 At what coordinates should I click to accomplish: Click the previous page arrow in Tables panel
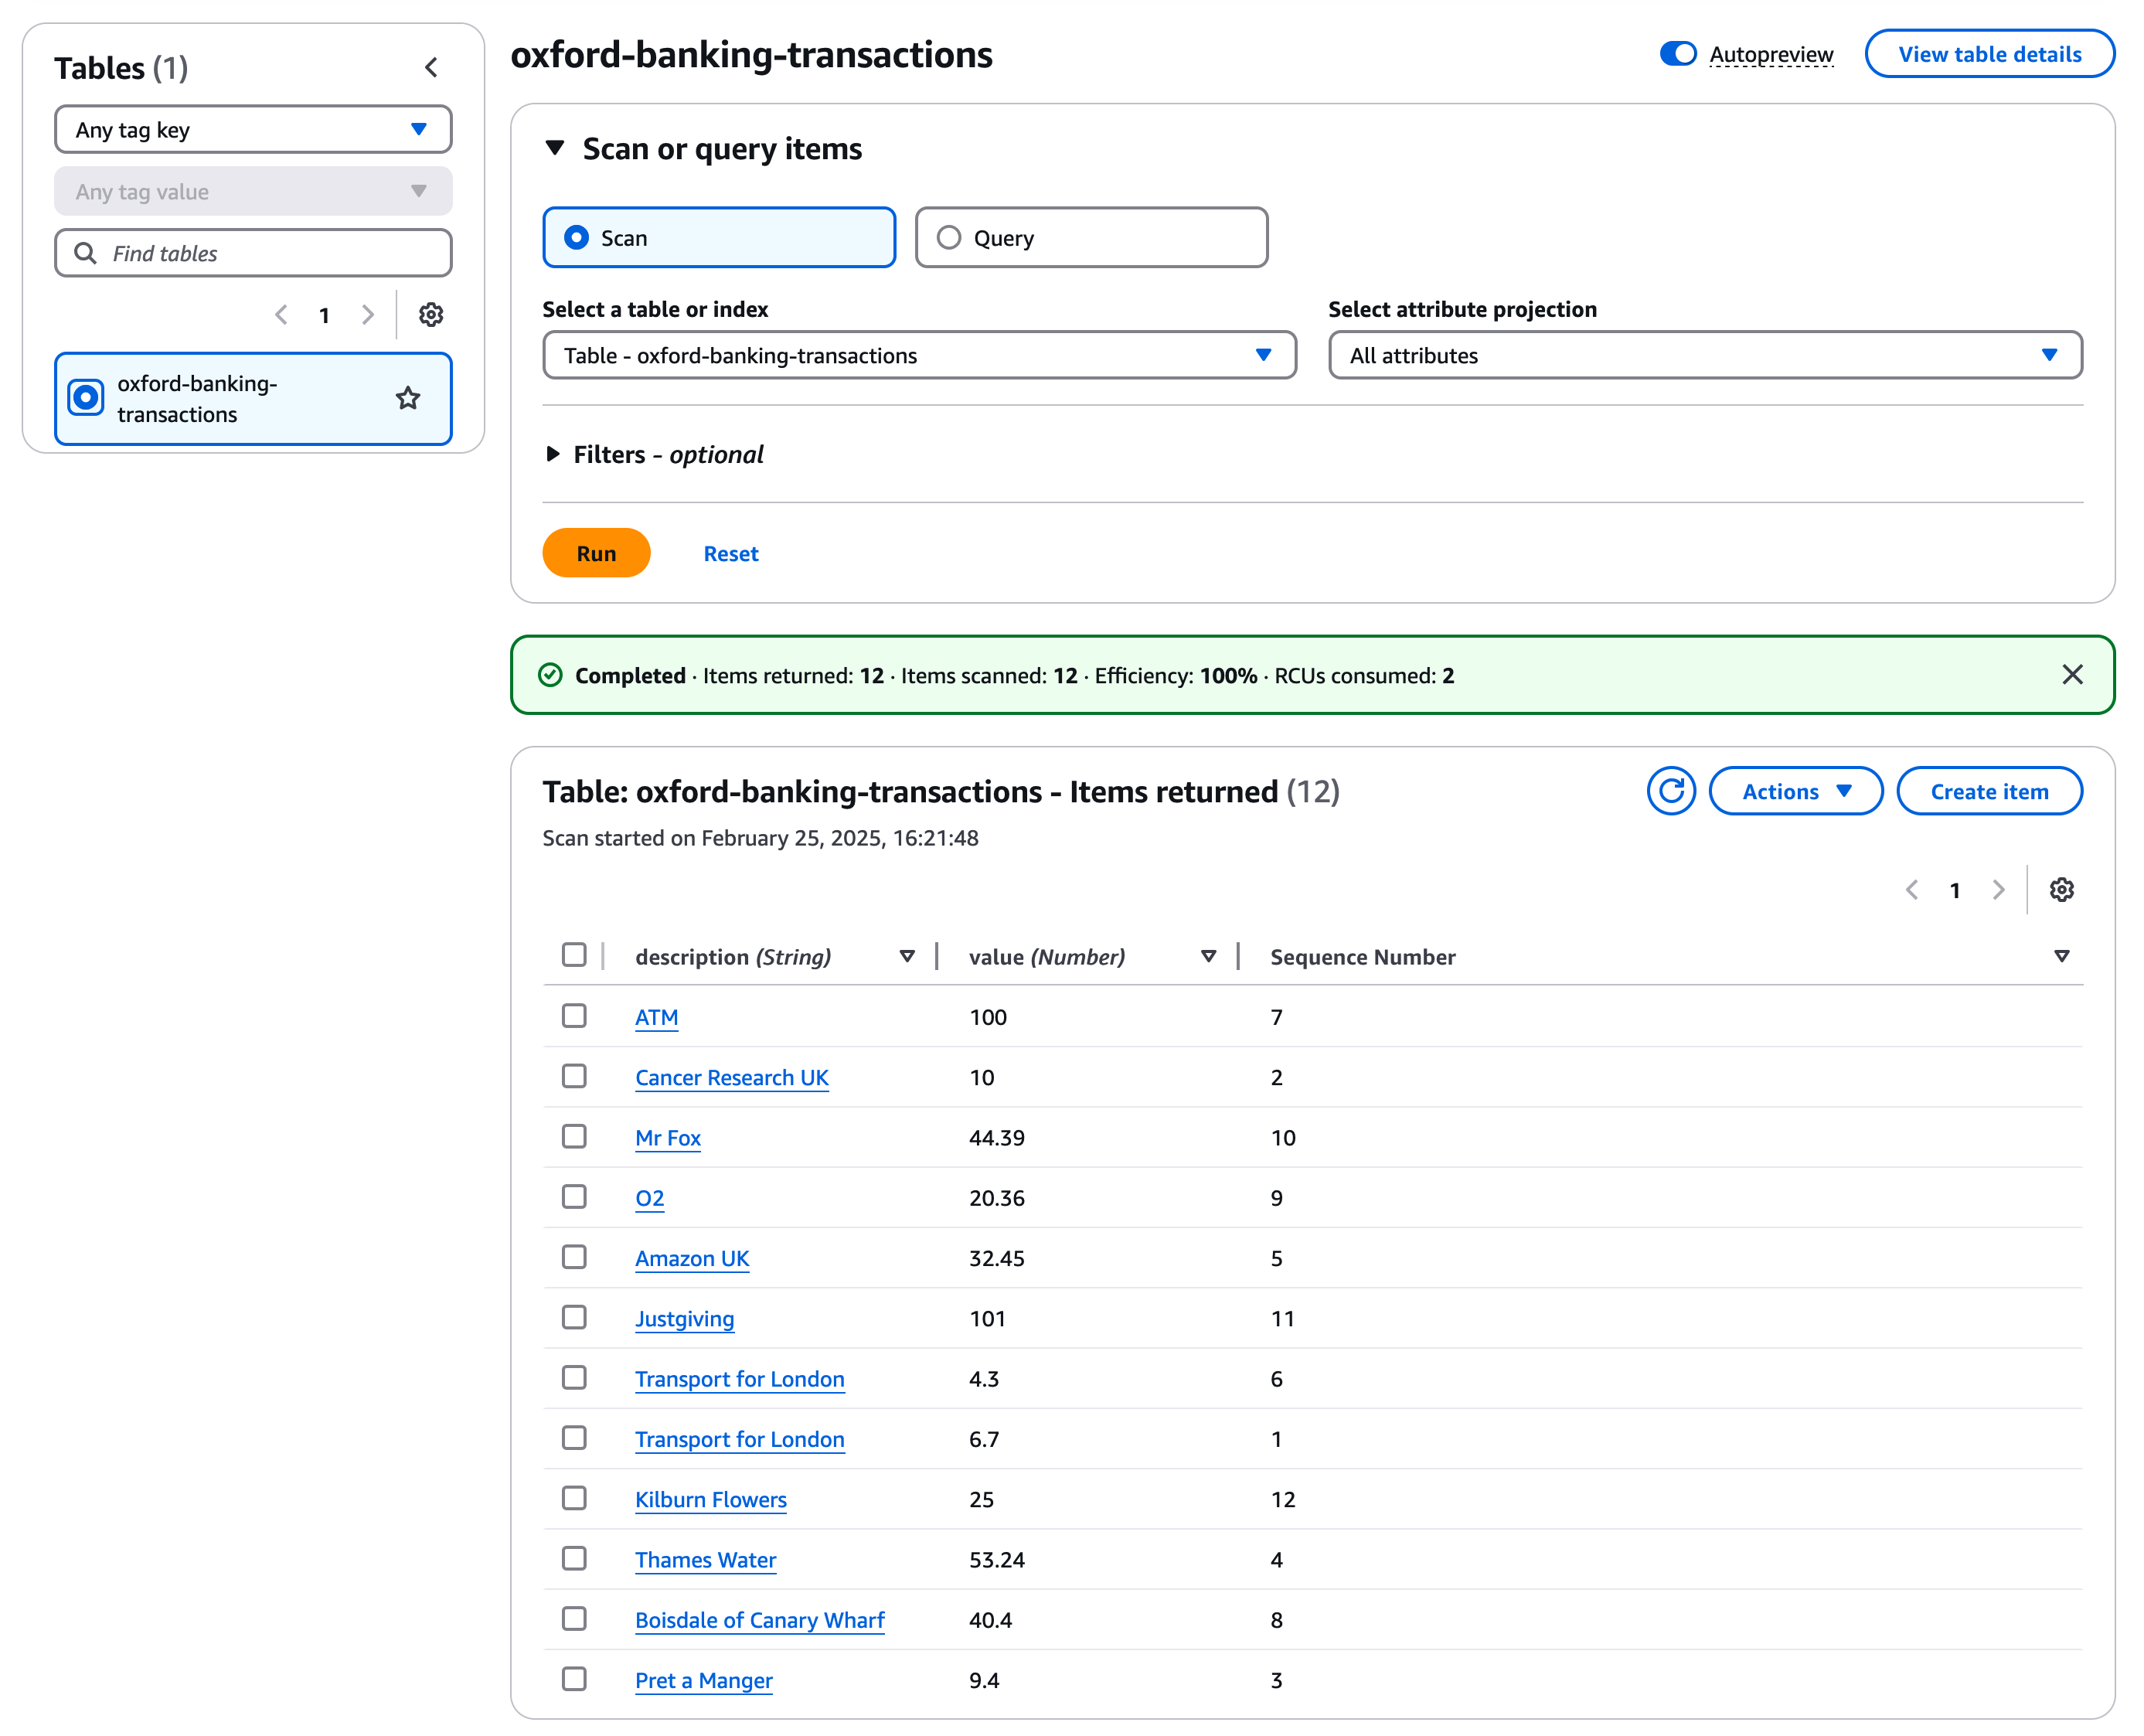tap(281, 315)
